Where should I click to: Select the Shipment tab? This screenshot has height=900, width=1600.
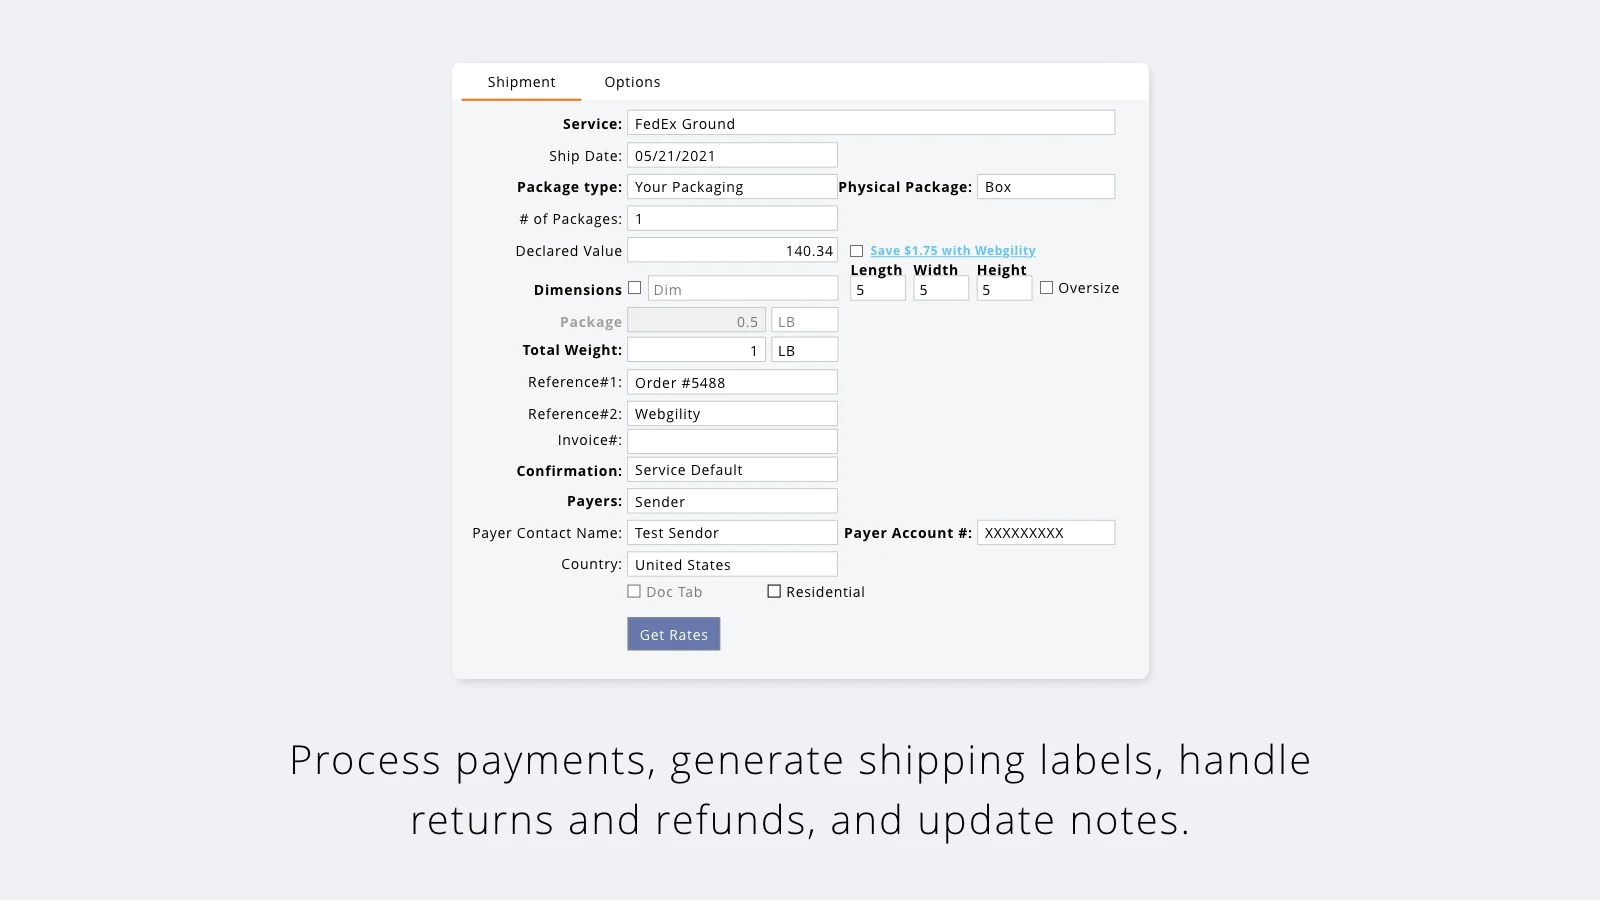[x=521, y=82]
